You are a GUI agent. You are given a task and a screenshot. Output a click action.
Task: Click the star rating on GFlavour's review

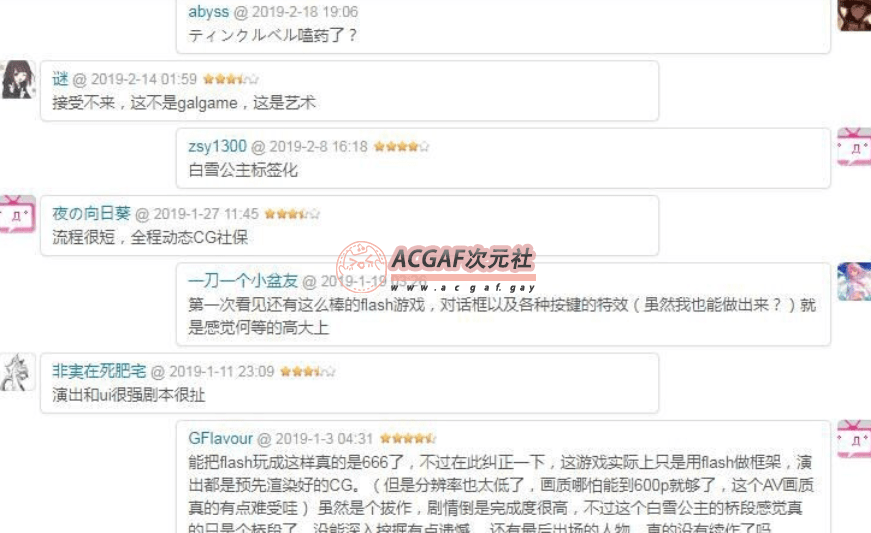(408, 439)
